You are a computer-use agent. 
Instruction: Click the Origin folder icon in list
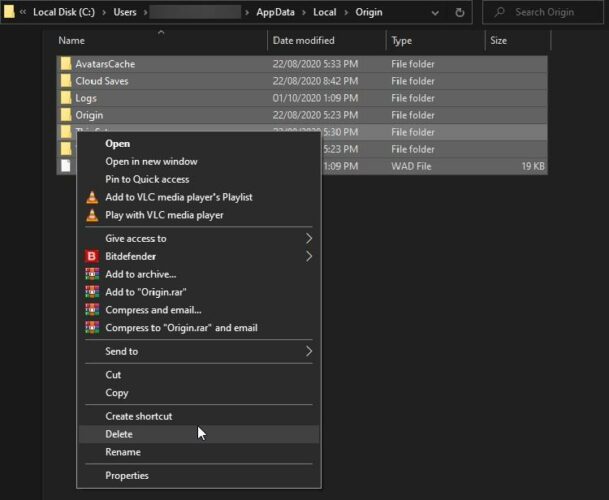coord(66,115)
